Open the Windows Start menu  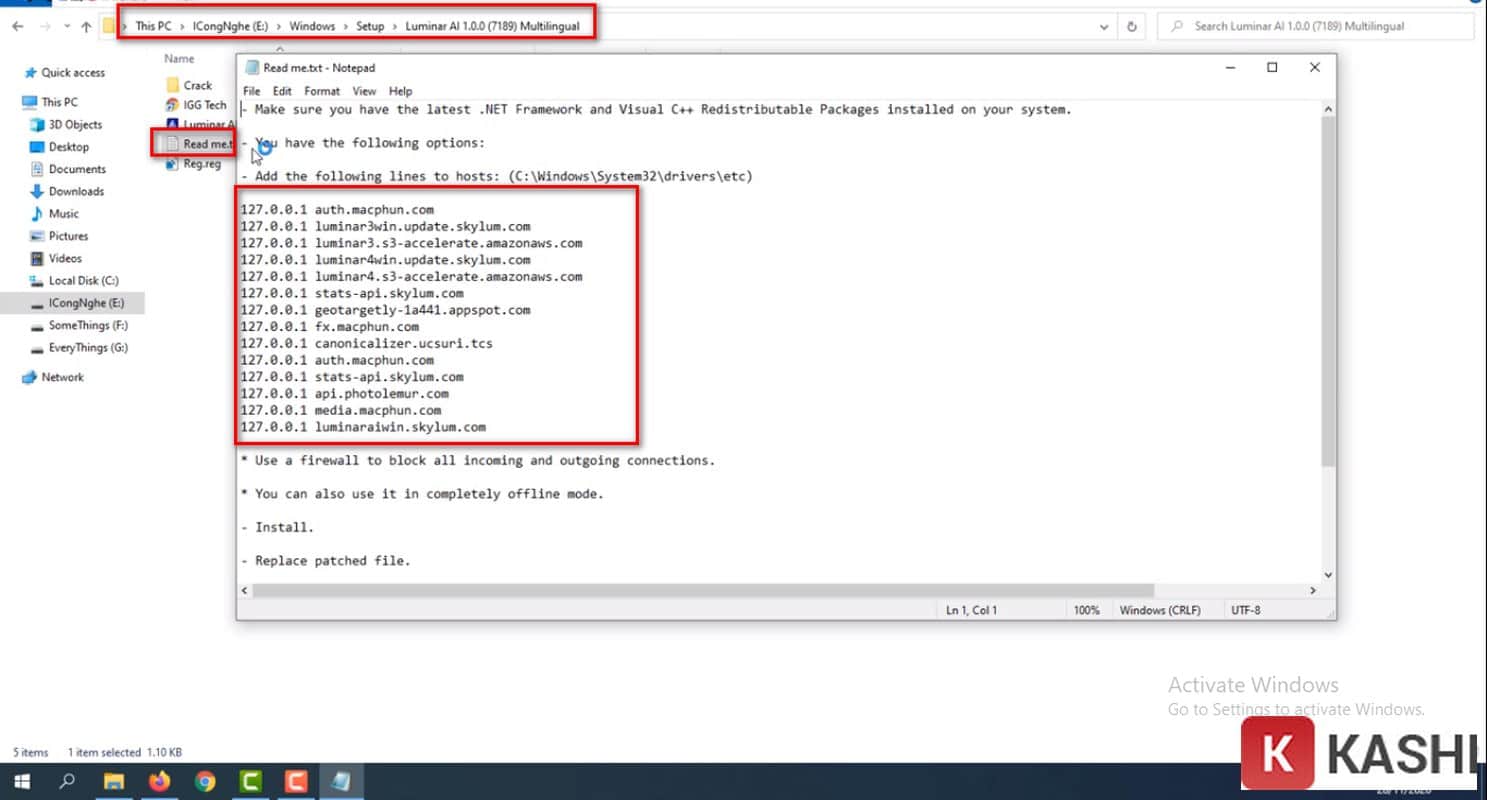point(22,782)
